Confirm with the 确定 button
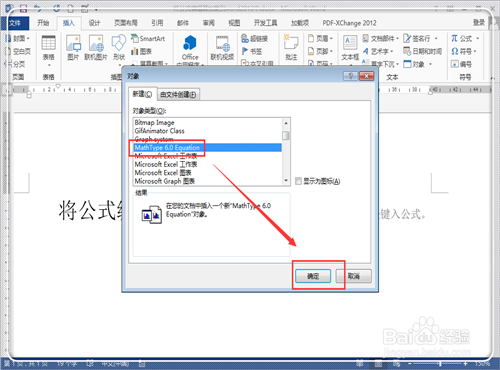The height and width of the screenshot is (370, 500). (x=313, y=276)
